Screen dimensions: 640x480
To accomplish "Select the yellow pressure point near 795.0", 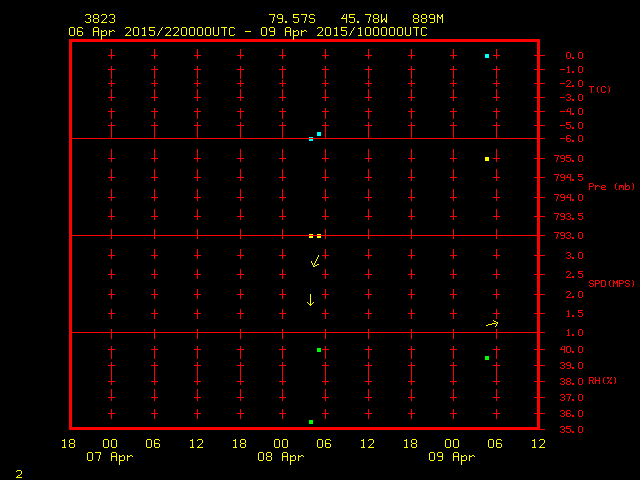I will (487, 159).
